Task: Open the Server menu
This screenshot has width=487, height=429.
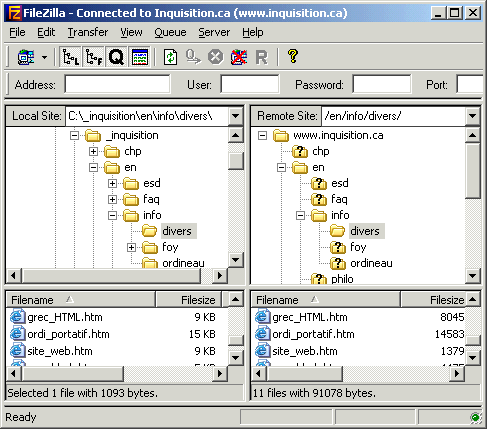Action: 214,32
